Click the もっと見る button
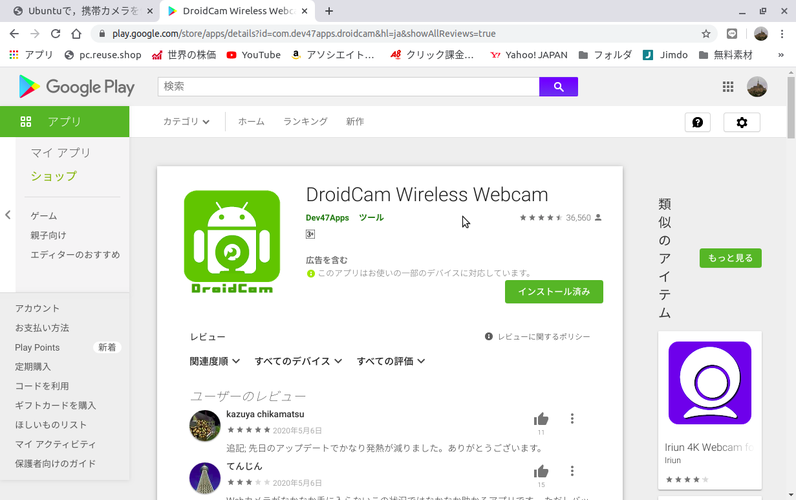 tap(731, 258)
